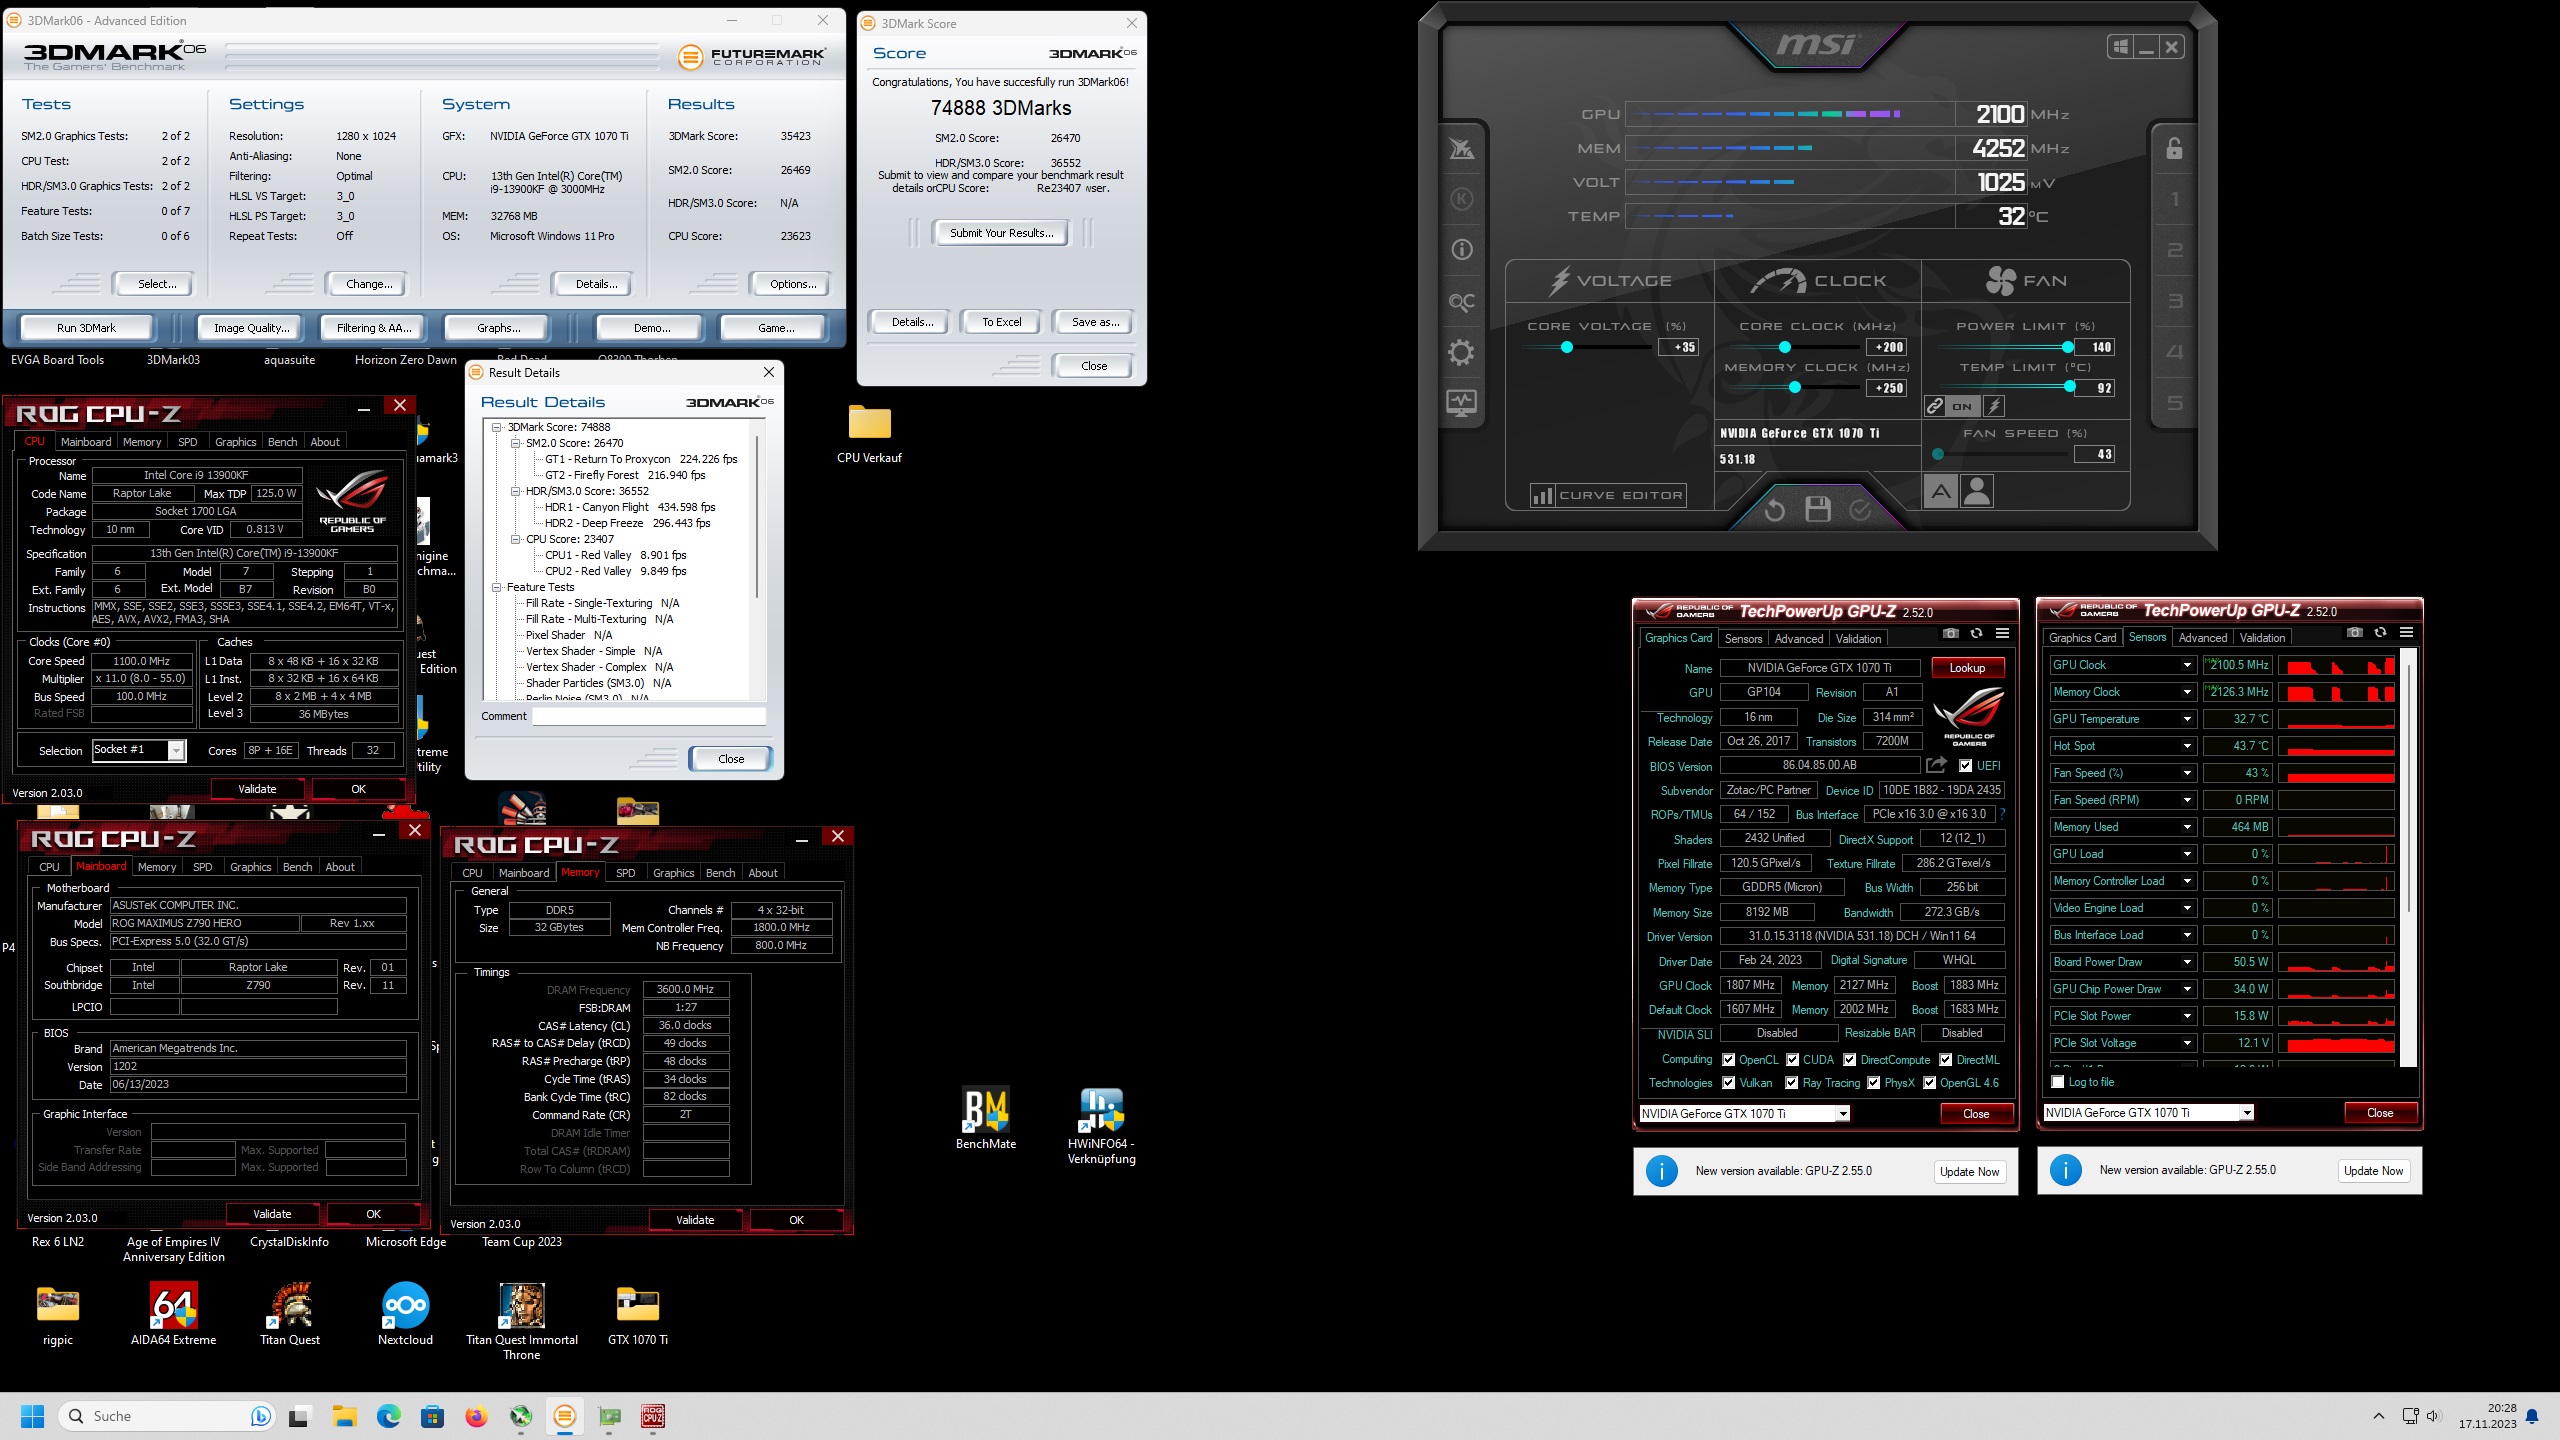Select Afterburner profile slot 3
This screenshot has height=1440, width=2560.
[x=2174, y=301]
